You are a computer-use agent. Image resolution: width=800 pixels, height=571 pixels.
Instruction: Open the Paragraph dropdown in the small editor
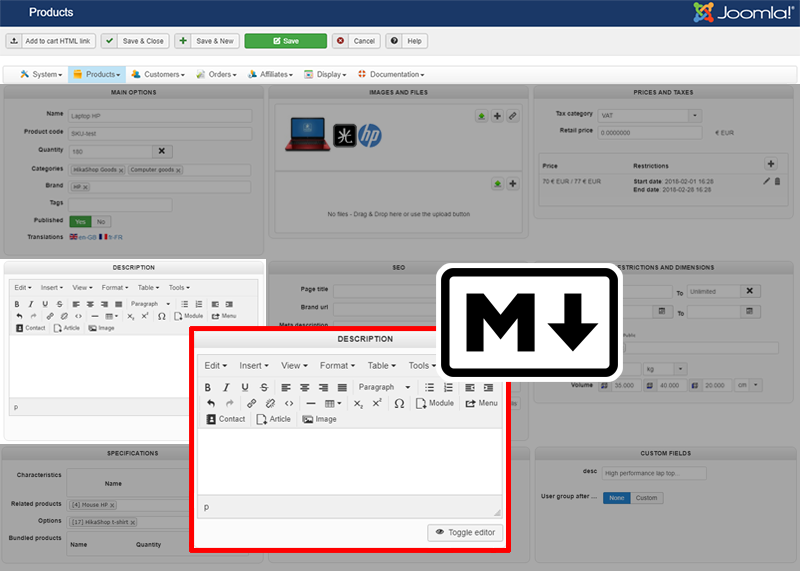pyautogui.click(x=151, y=304)
